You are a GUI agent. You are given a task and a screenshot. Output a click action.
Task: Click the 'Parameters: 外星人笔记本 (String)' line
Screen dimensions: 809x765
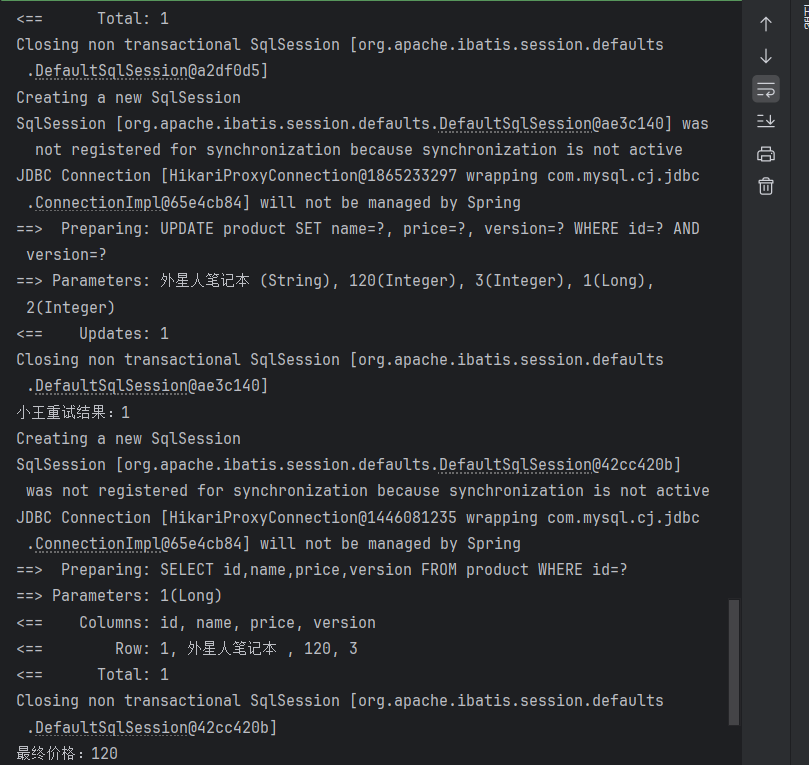tap(335, 281)
